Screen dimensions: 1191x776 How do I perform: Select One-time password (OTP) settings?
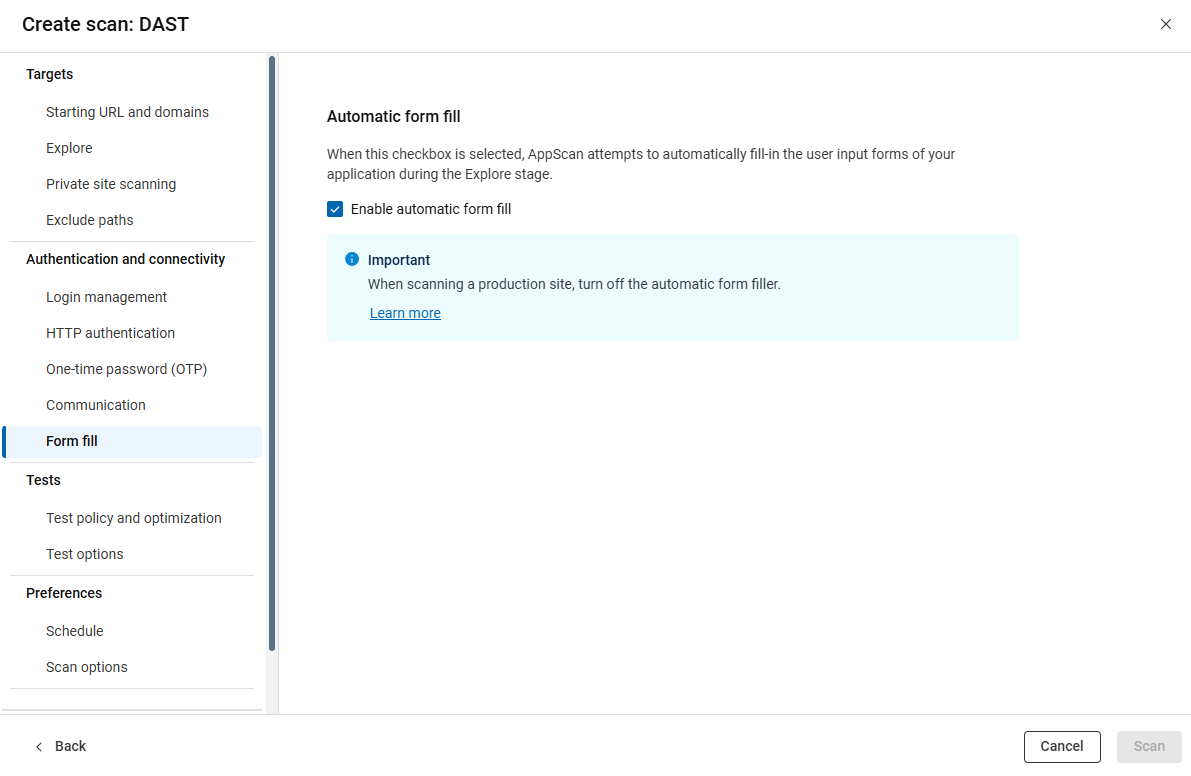click(127, 369)
